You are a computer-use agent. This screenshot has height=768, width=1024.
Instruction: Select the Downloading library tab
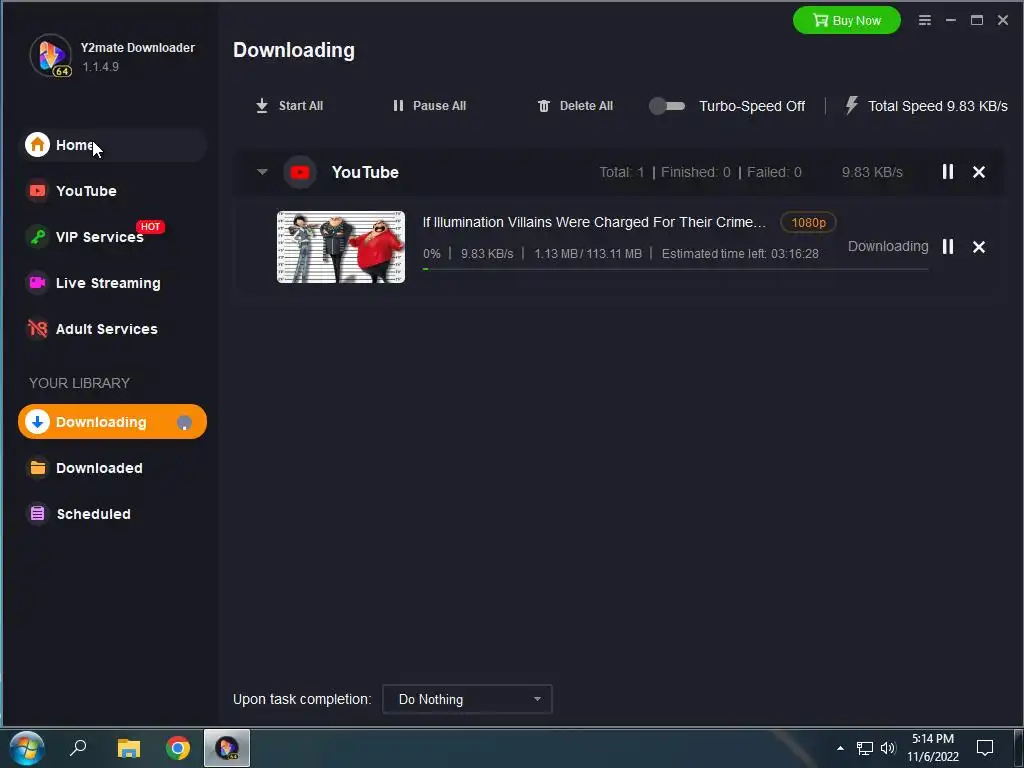coord(112,422)
